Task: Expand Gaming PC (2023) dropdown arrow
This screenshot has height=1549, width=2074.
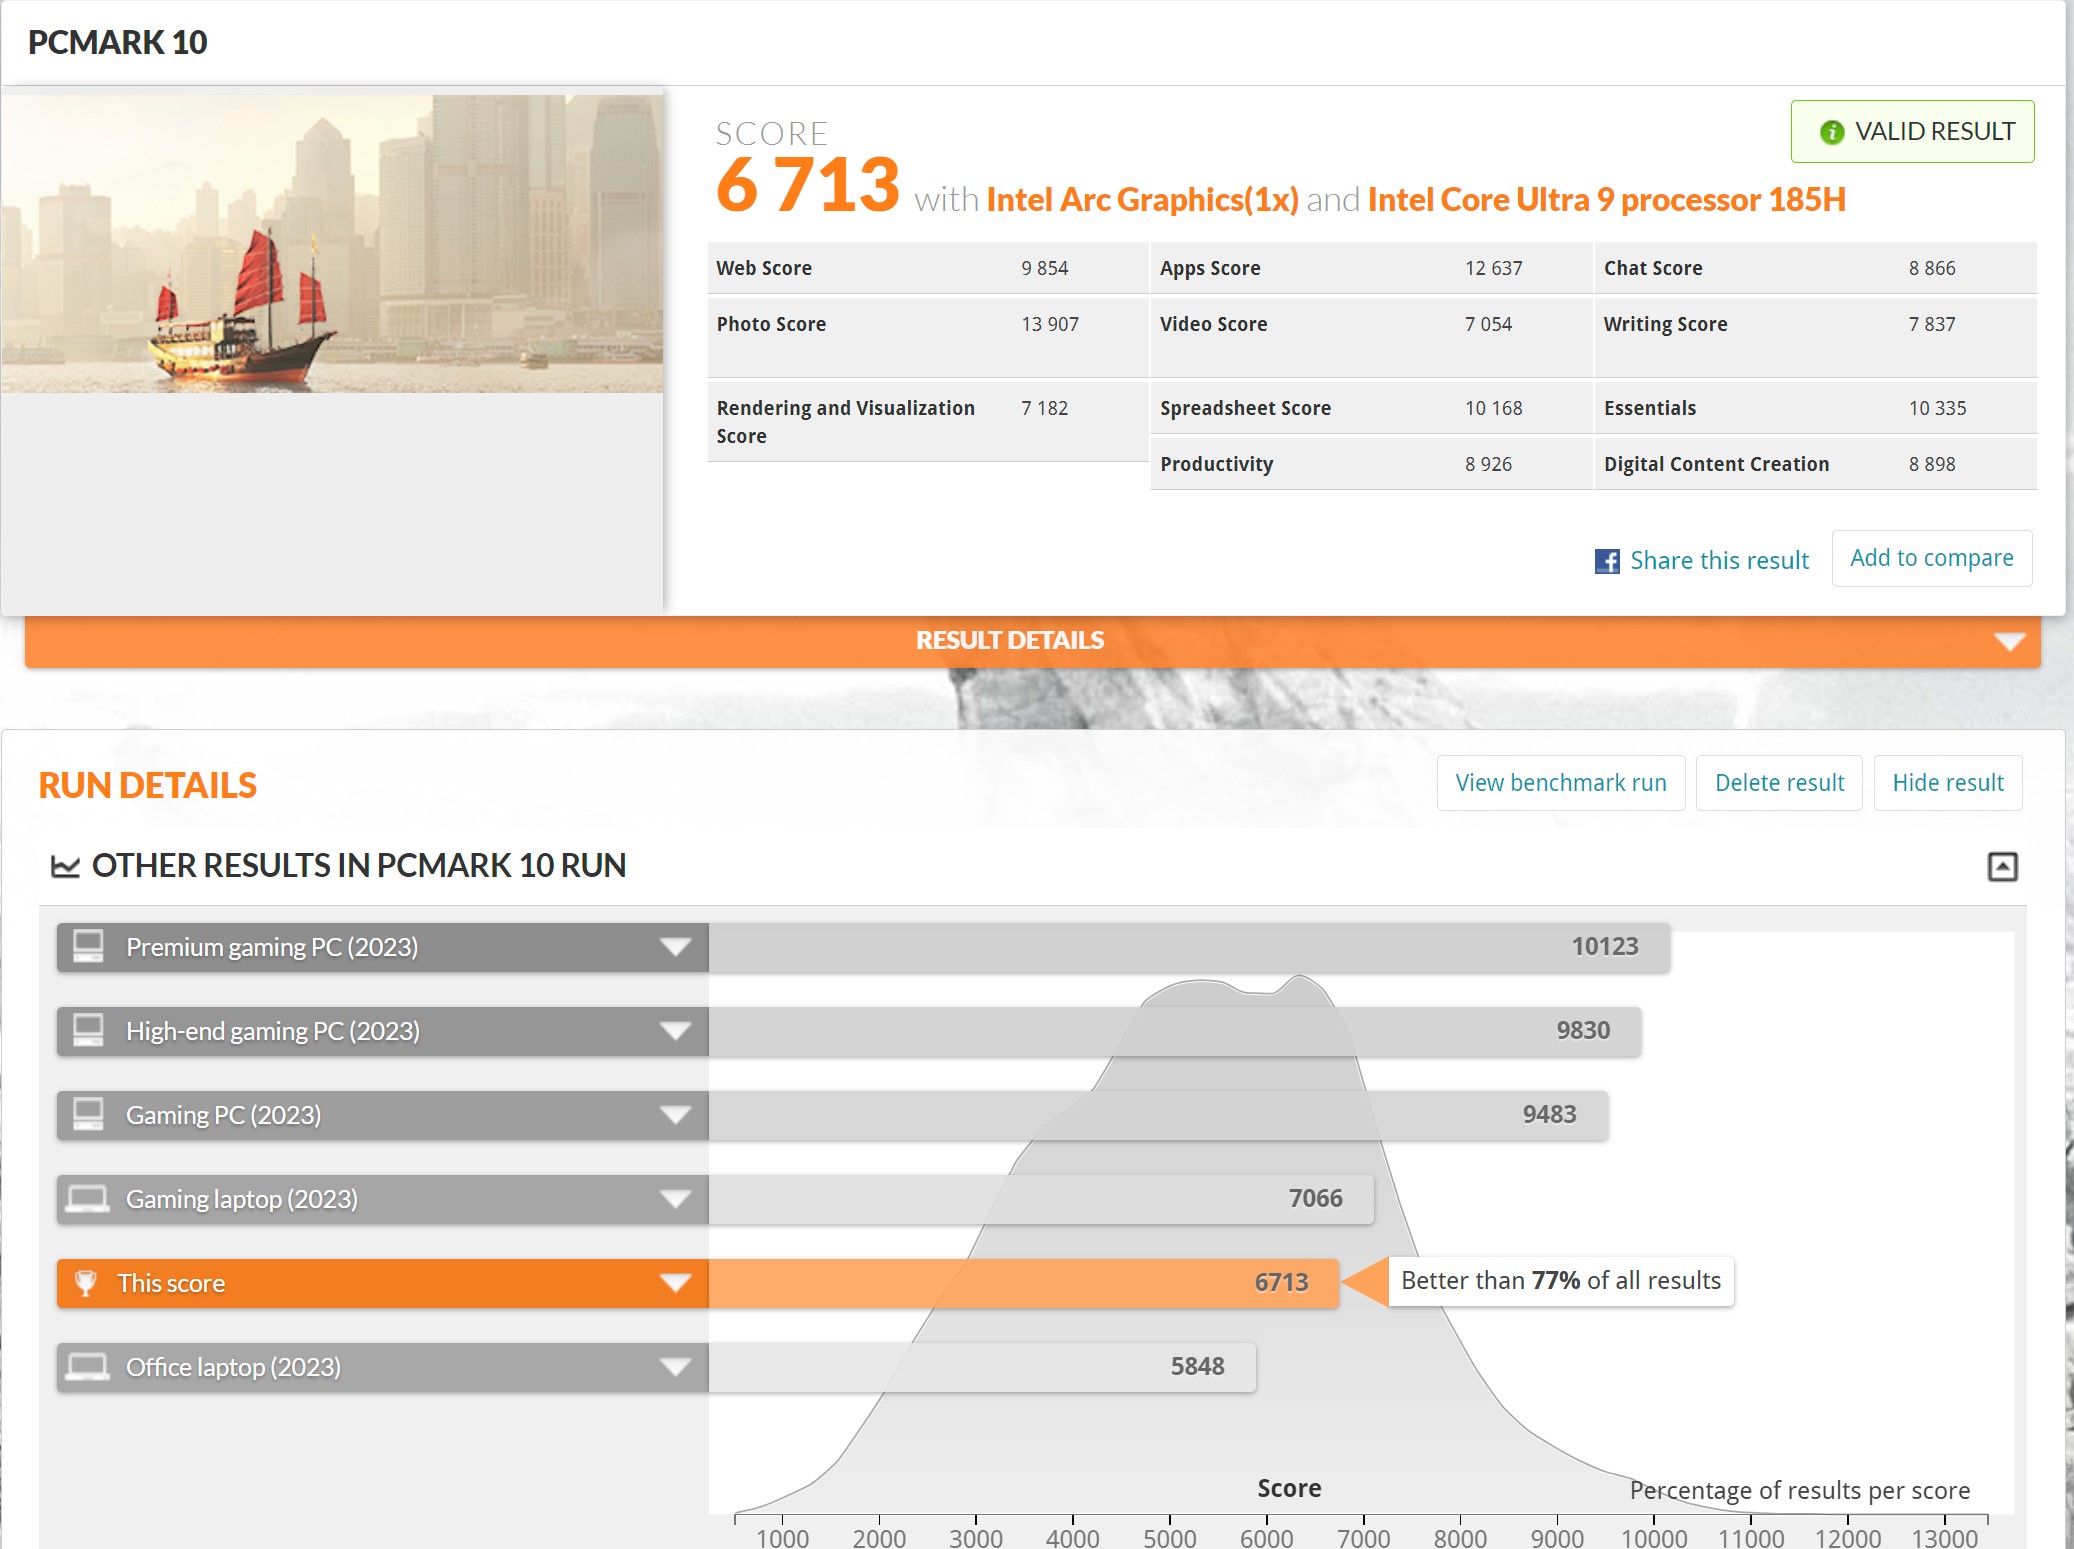Action: 675,1115
